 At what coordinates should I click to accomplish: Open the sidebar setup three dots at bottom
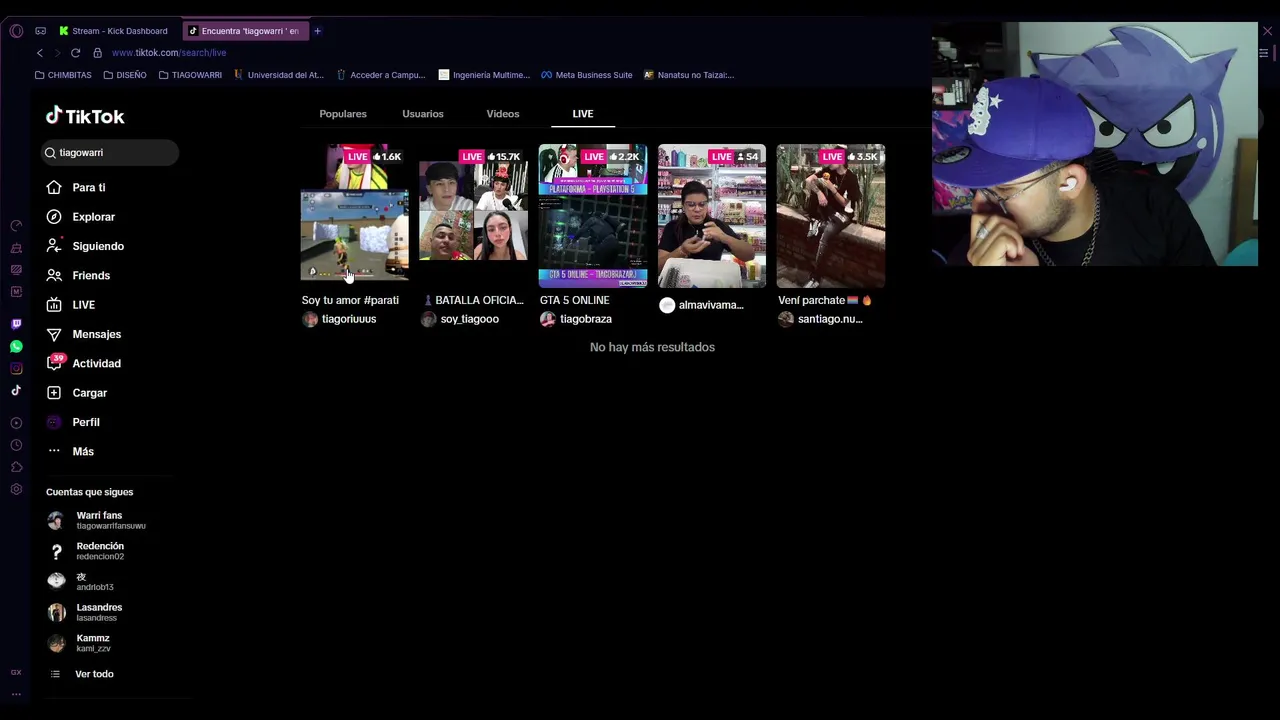16,693
